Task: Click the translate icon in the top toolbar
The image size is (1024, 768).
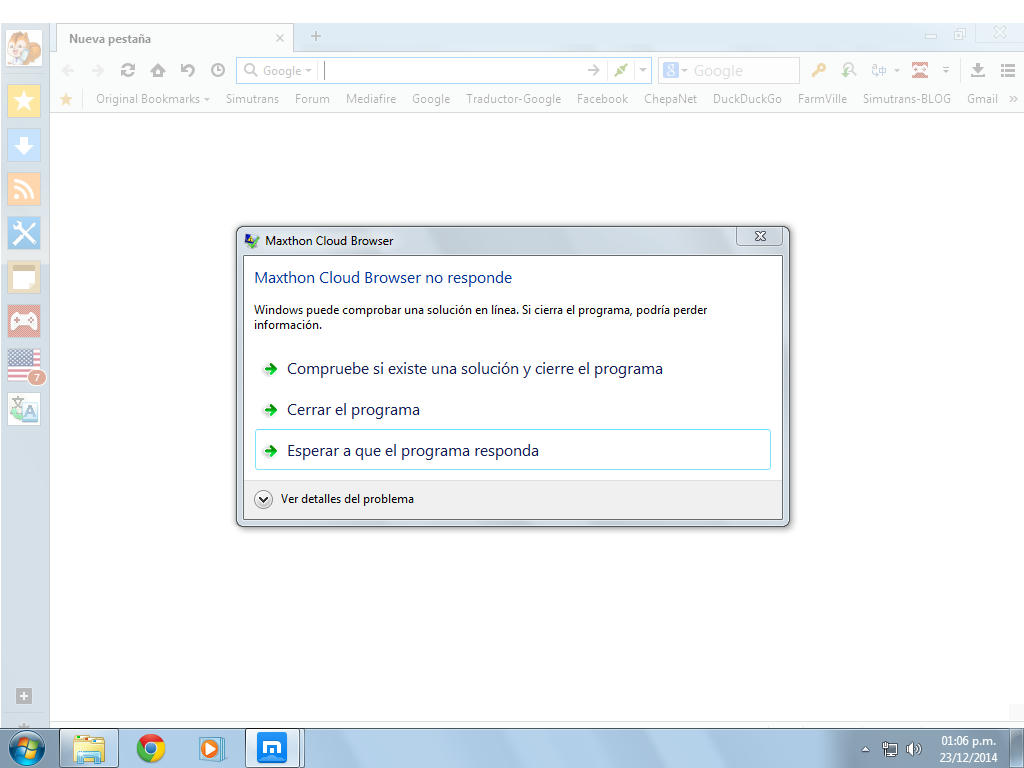Action: [879, 70]
